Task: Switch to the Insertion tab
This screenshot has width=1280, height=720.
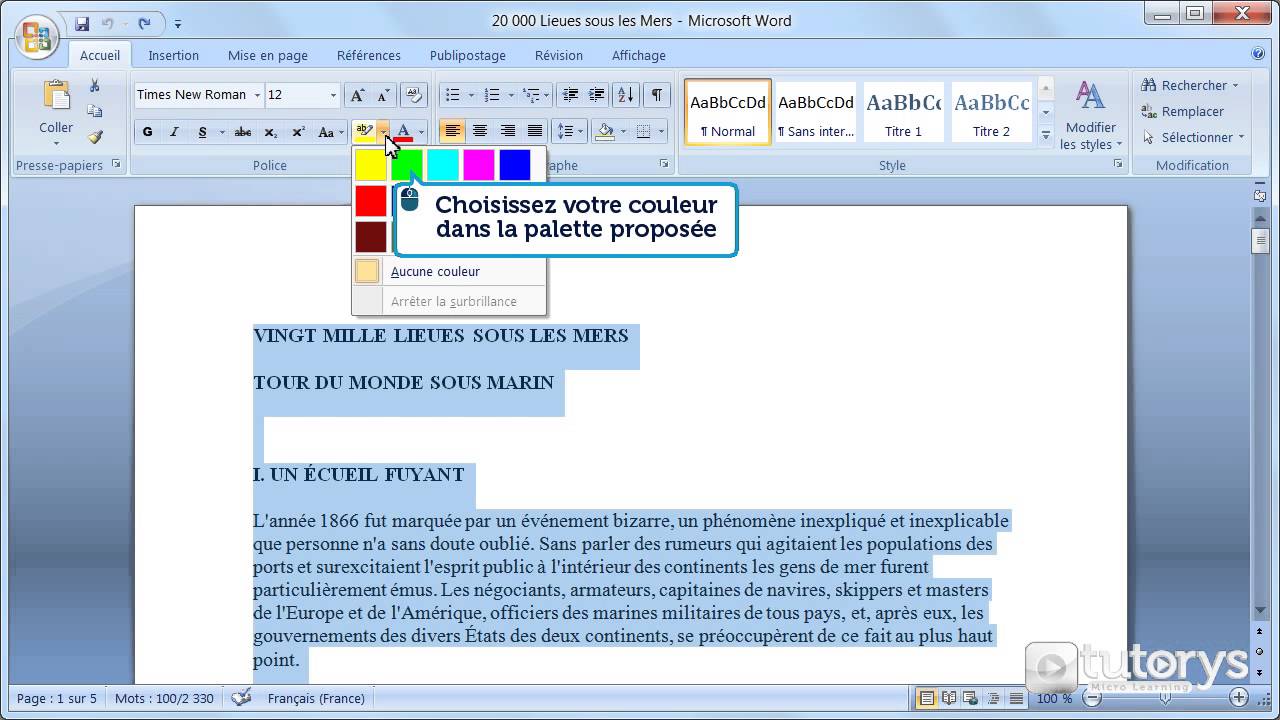Action: 173,55
